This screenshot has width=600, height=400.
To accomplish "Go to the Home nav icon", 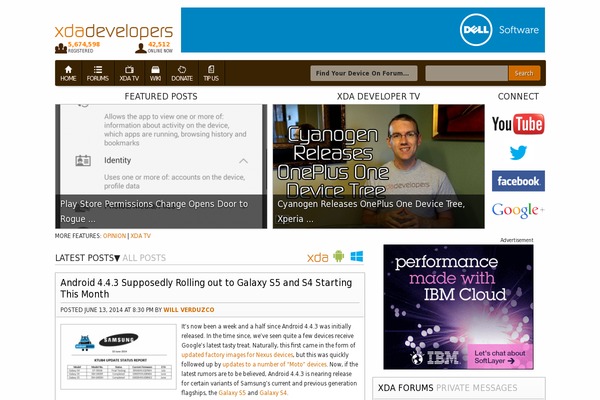I will point(68,73).
